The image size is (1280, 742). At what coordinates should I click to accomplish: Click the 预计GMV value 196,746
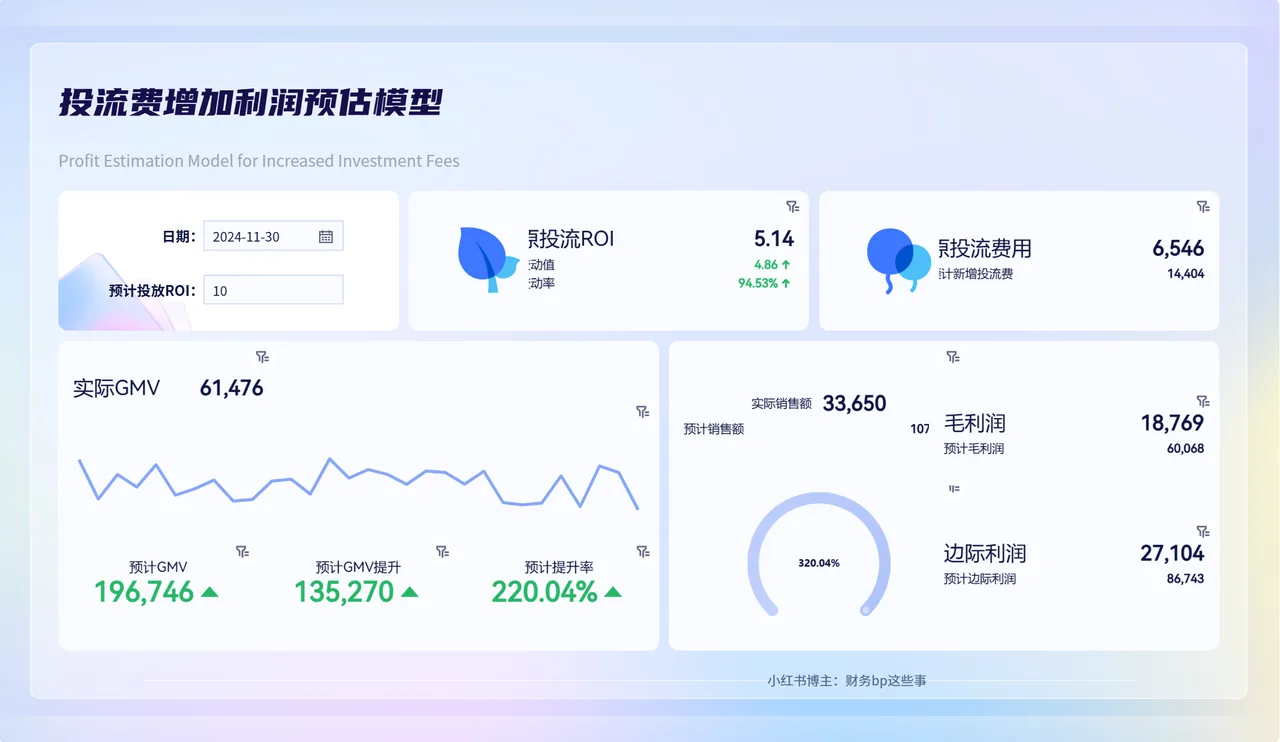(x=144, y=592)
